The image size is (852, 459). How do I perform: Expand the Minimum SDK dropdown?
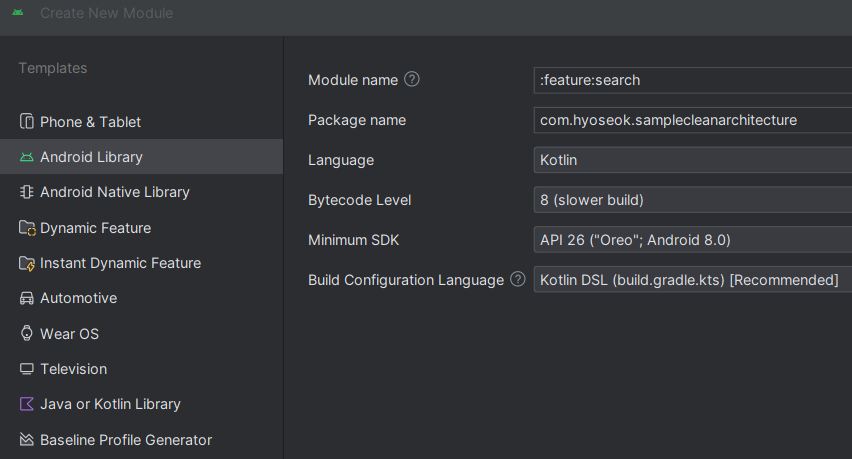point(692,240)
